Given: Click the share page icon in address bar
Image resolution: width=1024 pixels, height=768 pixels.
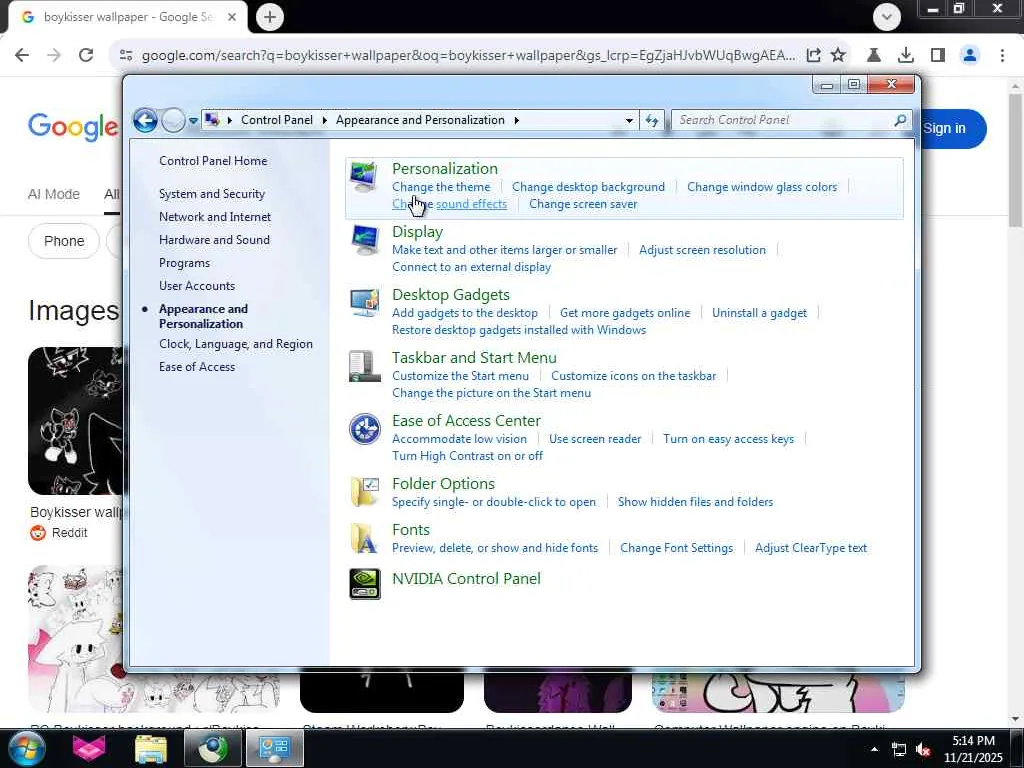Looking at the screenshot, I should click(x=813, y=55).
